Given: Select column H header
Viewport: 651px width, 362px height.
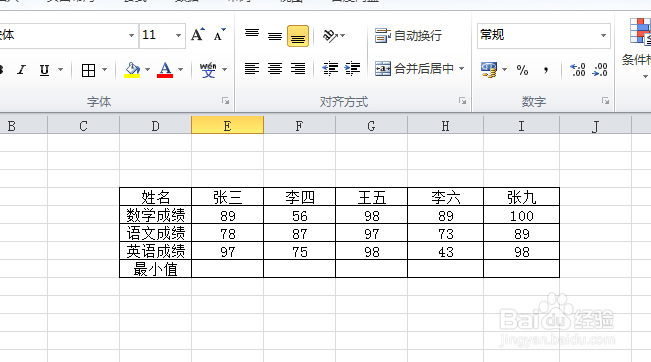Looking at the screenshot, I should pos(445,125).
